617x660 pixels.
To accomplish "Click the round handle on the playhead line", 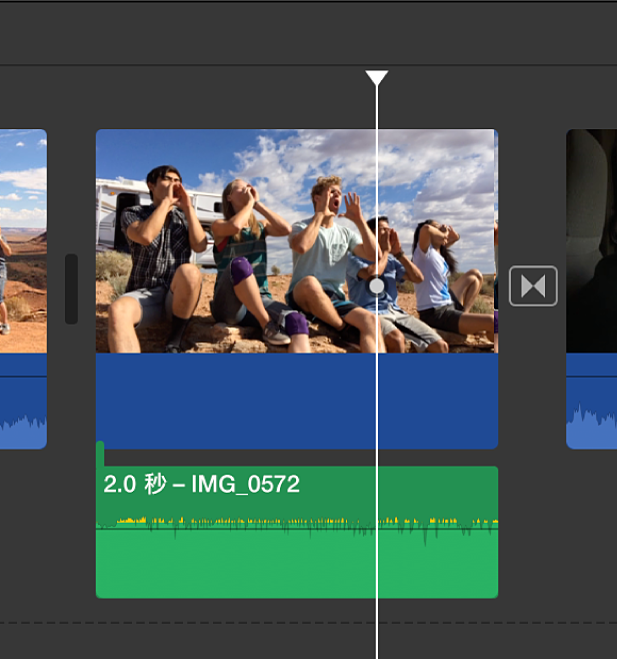I will pos(377,286).
